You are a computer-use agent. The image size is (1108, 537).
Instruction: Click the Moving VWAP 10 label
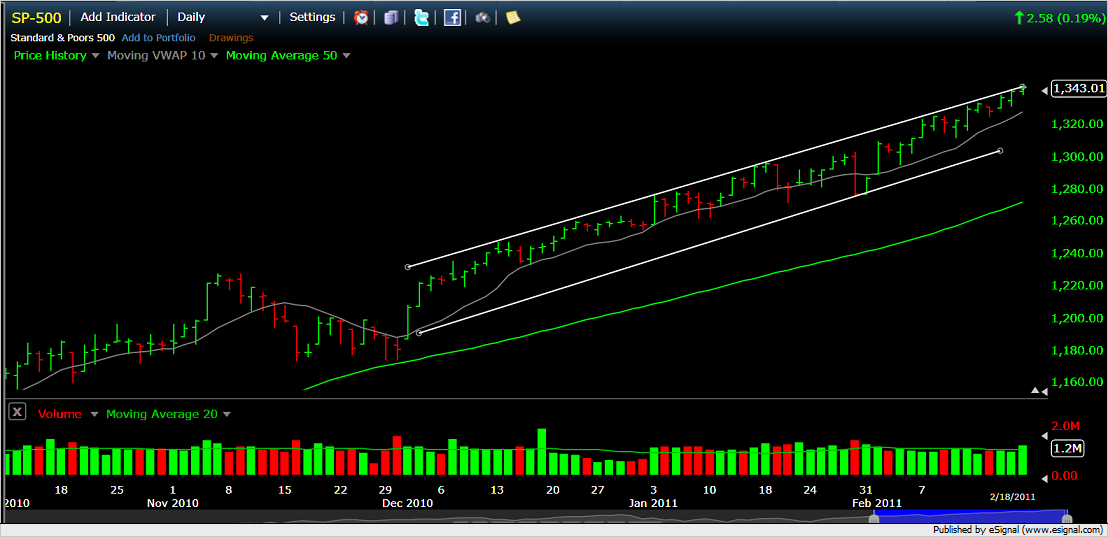(156, 55)
